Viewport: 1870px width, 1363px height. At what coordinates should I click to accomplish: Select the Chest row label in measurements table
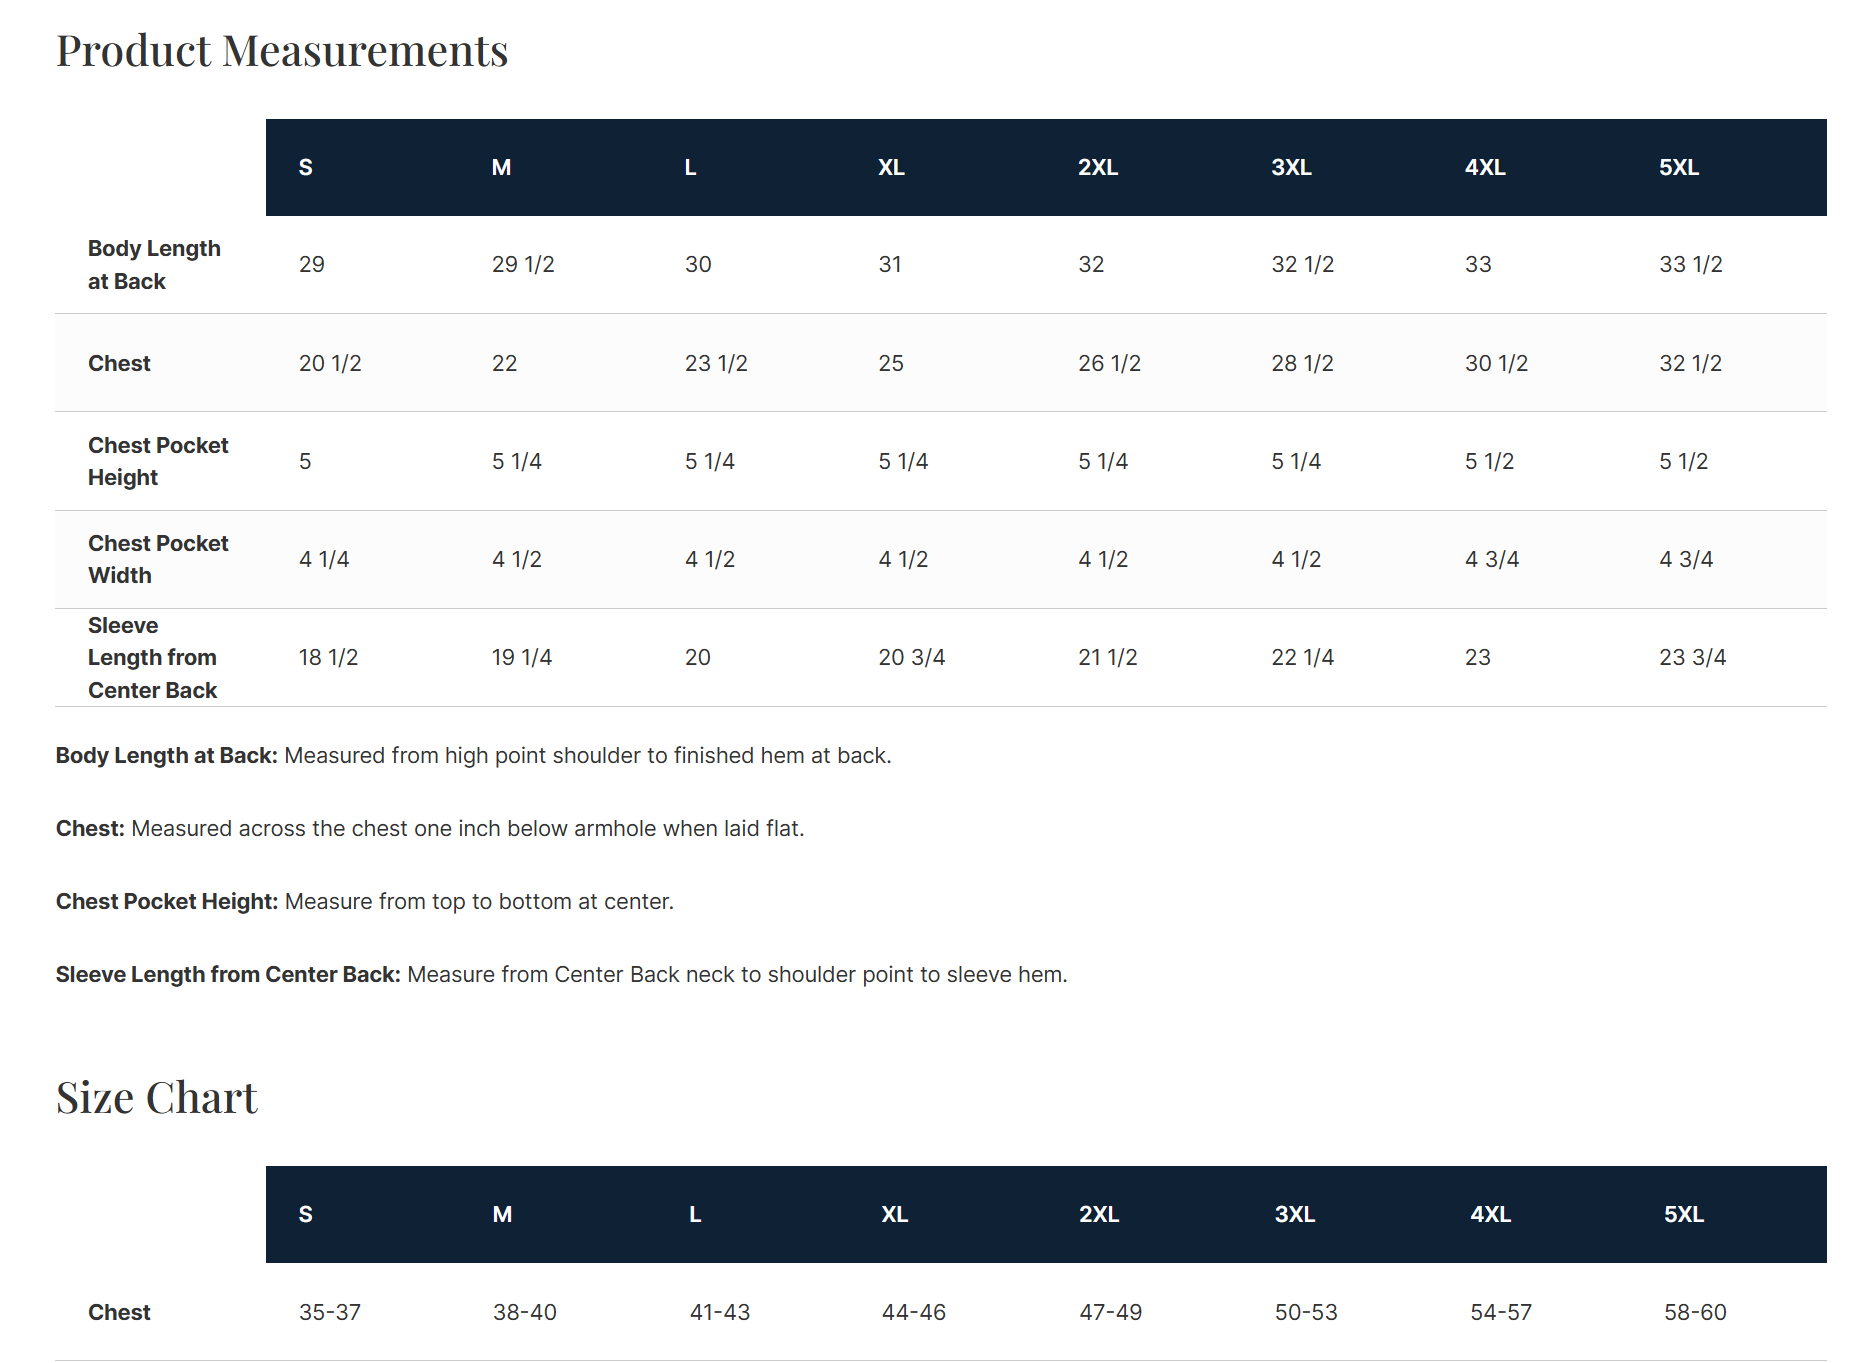click(x=119, y=364)
